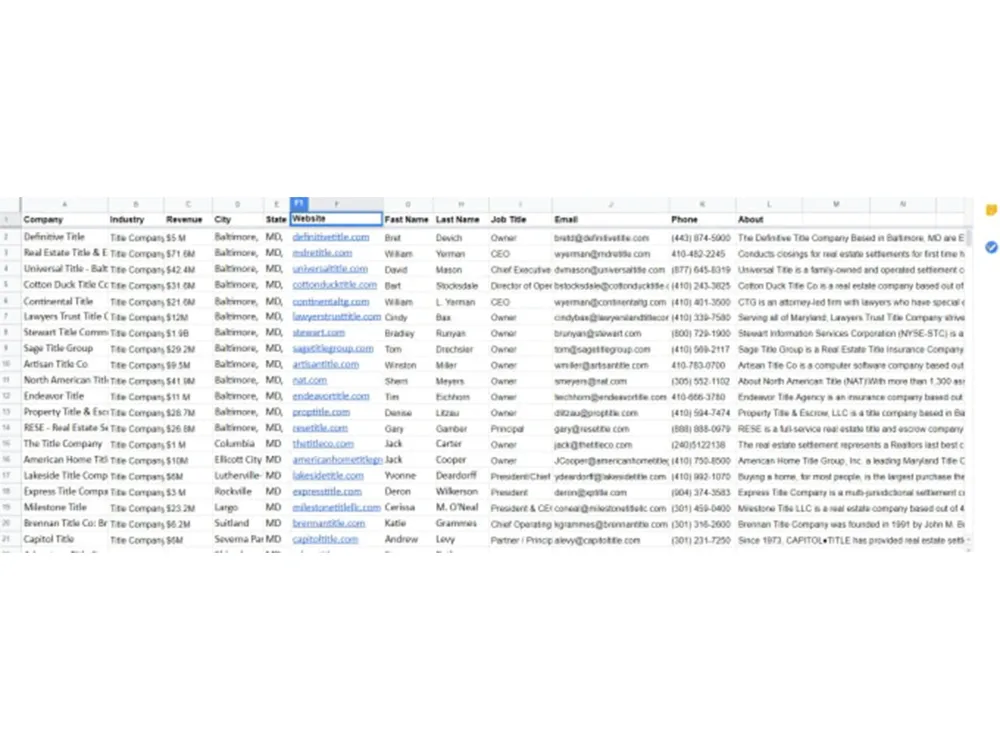Open the milestonetitlellc.com link

[336, 508]
